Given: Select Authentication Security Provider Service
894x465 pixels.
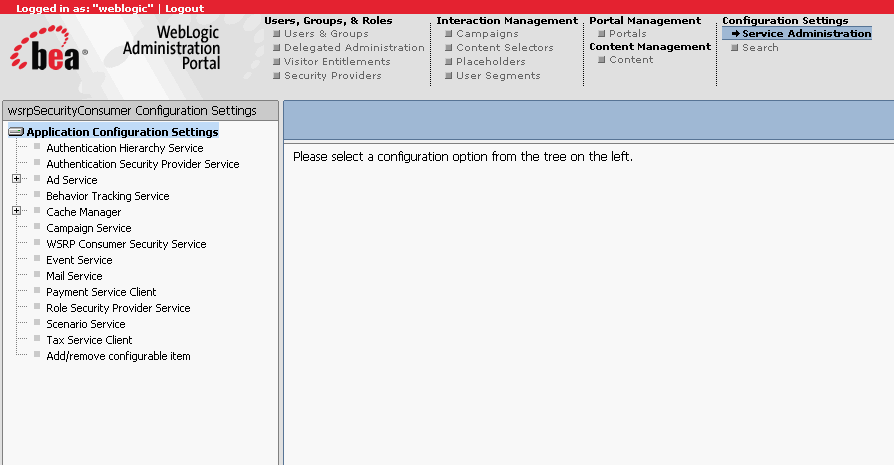Looking at the screenshot, I should click(143, 164).
